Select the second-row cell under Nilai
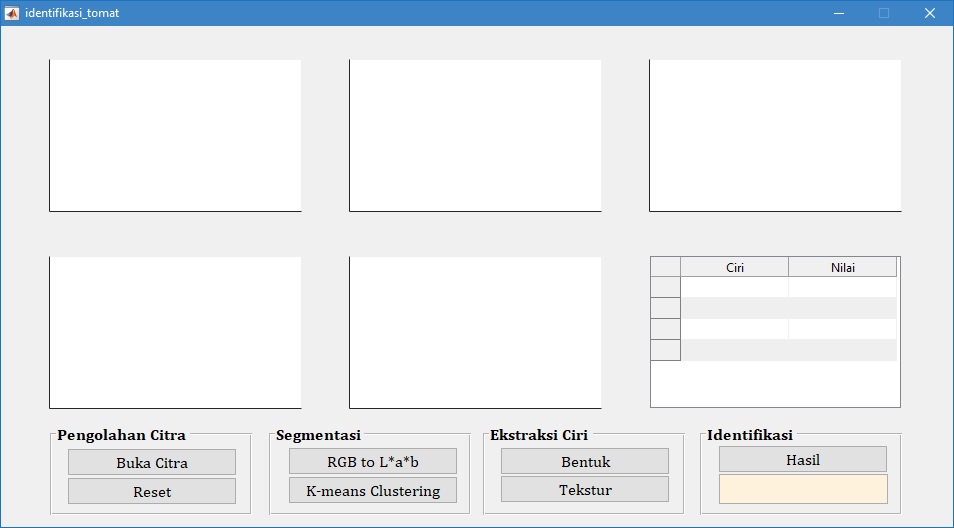 pyautogui.click(x=842, y=308)
